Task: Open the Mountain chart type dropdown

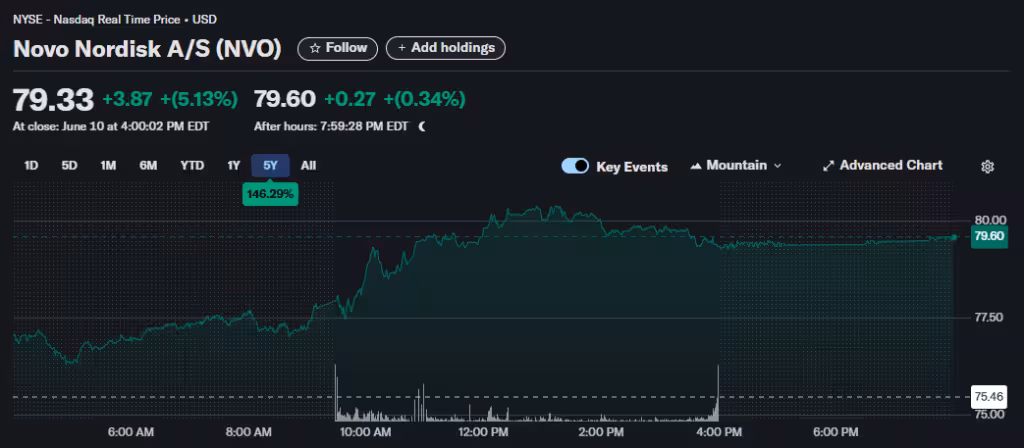Action: pyautogui.click(x=735, y=166)
